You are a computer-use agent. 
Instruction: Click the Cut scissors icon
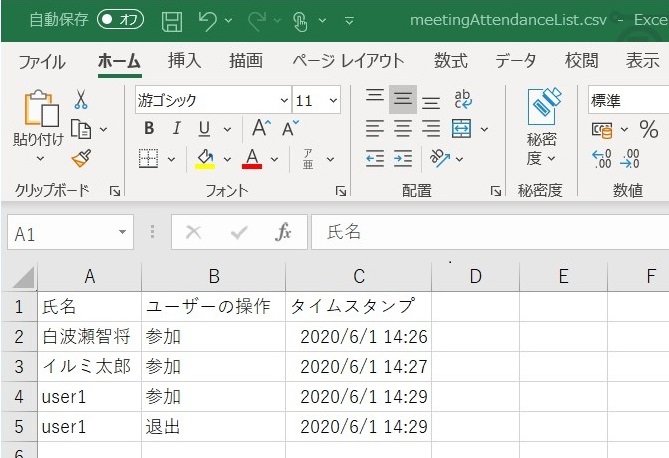tap(81, 99)
